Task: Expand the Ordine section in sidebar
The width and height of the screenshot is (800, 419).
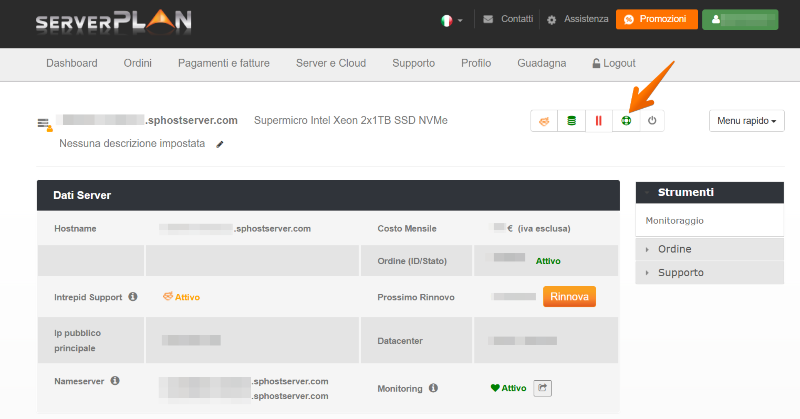Action: pyautogui.click(x=674, y=249)
